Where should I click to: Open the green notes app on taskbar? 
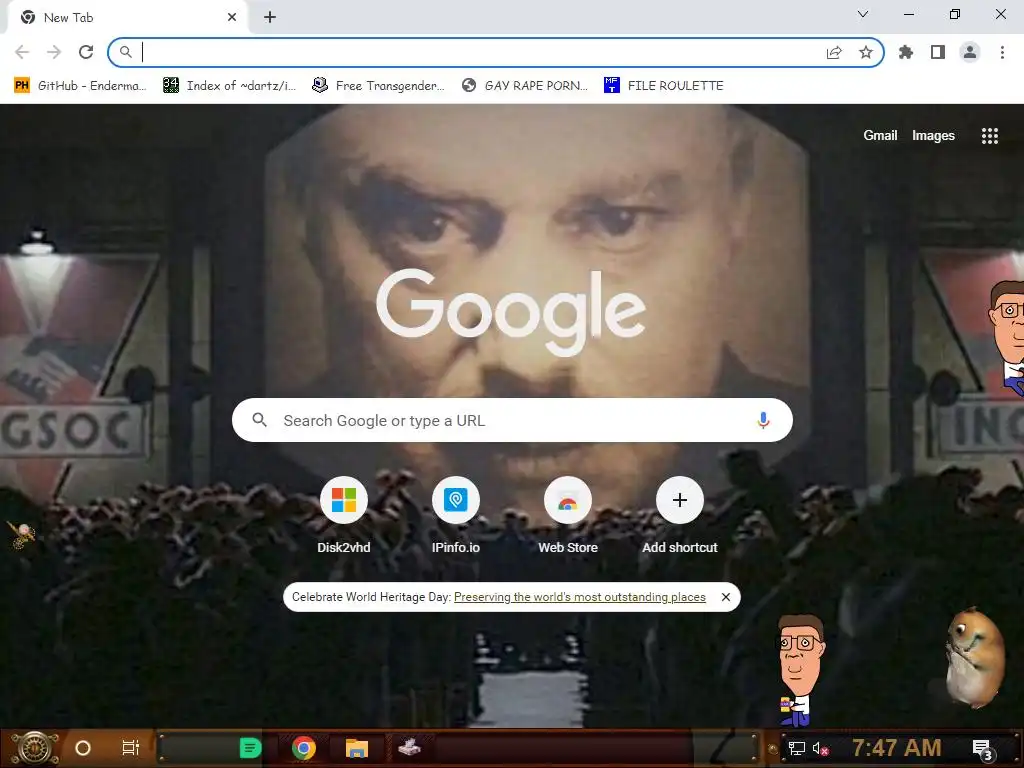(x=250, y=748)
